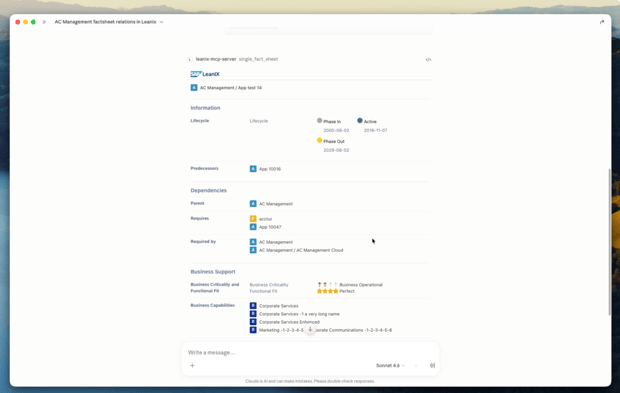Viewport: 620px width, 393px height.
Task: Open AC Management in the Parent row
Action: coord(276,204)
